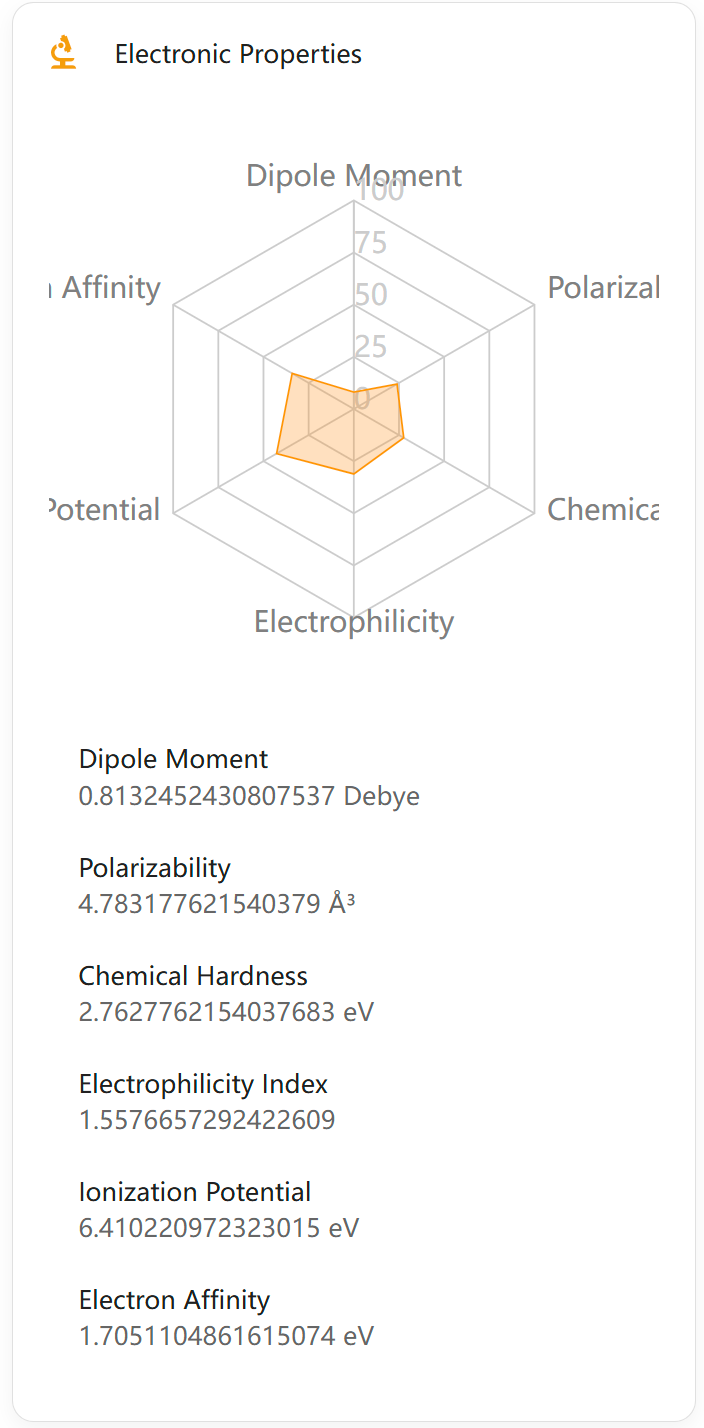
Task: Click the Electronic Properties card title
Action: point(238,54)
